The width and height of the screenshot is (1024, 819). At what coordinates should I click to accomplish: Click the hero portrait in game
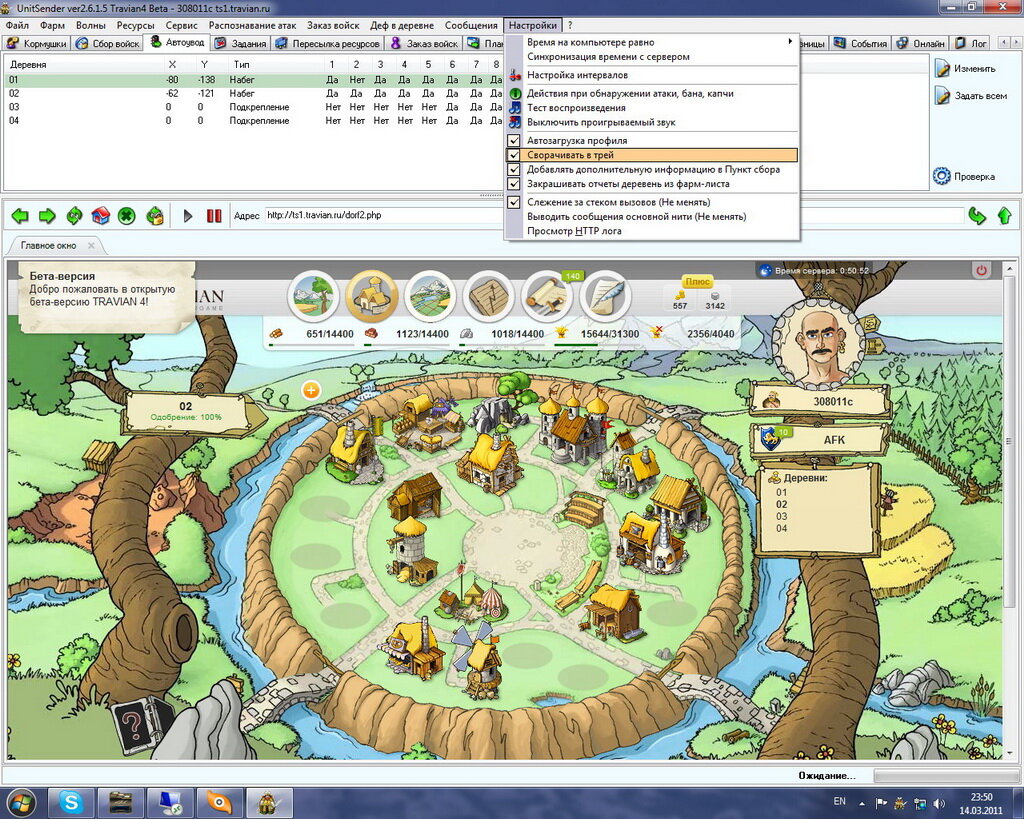click(818, 343)
